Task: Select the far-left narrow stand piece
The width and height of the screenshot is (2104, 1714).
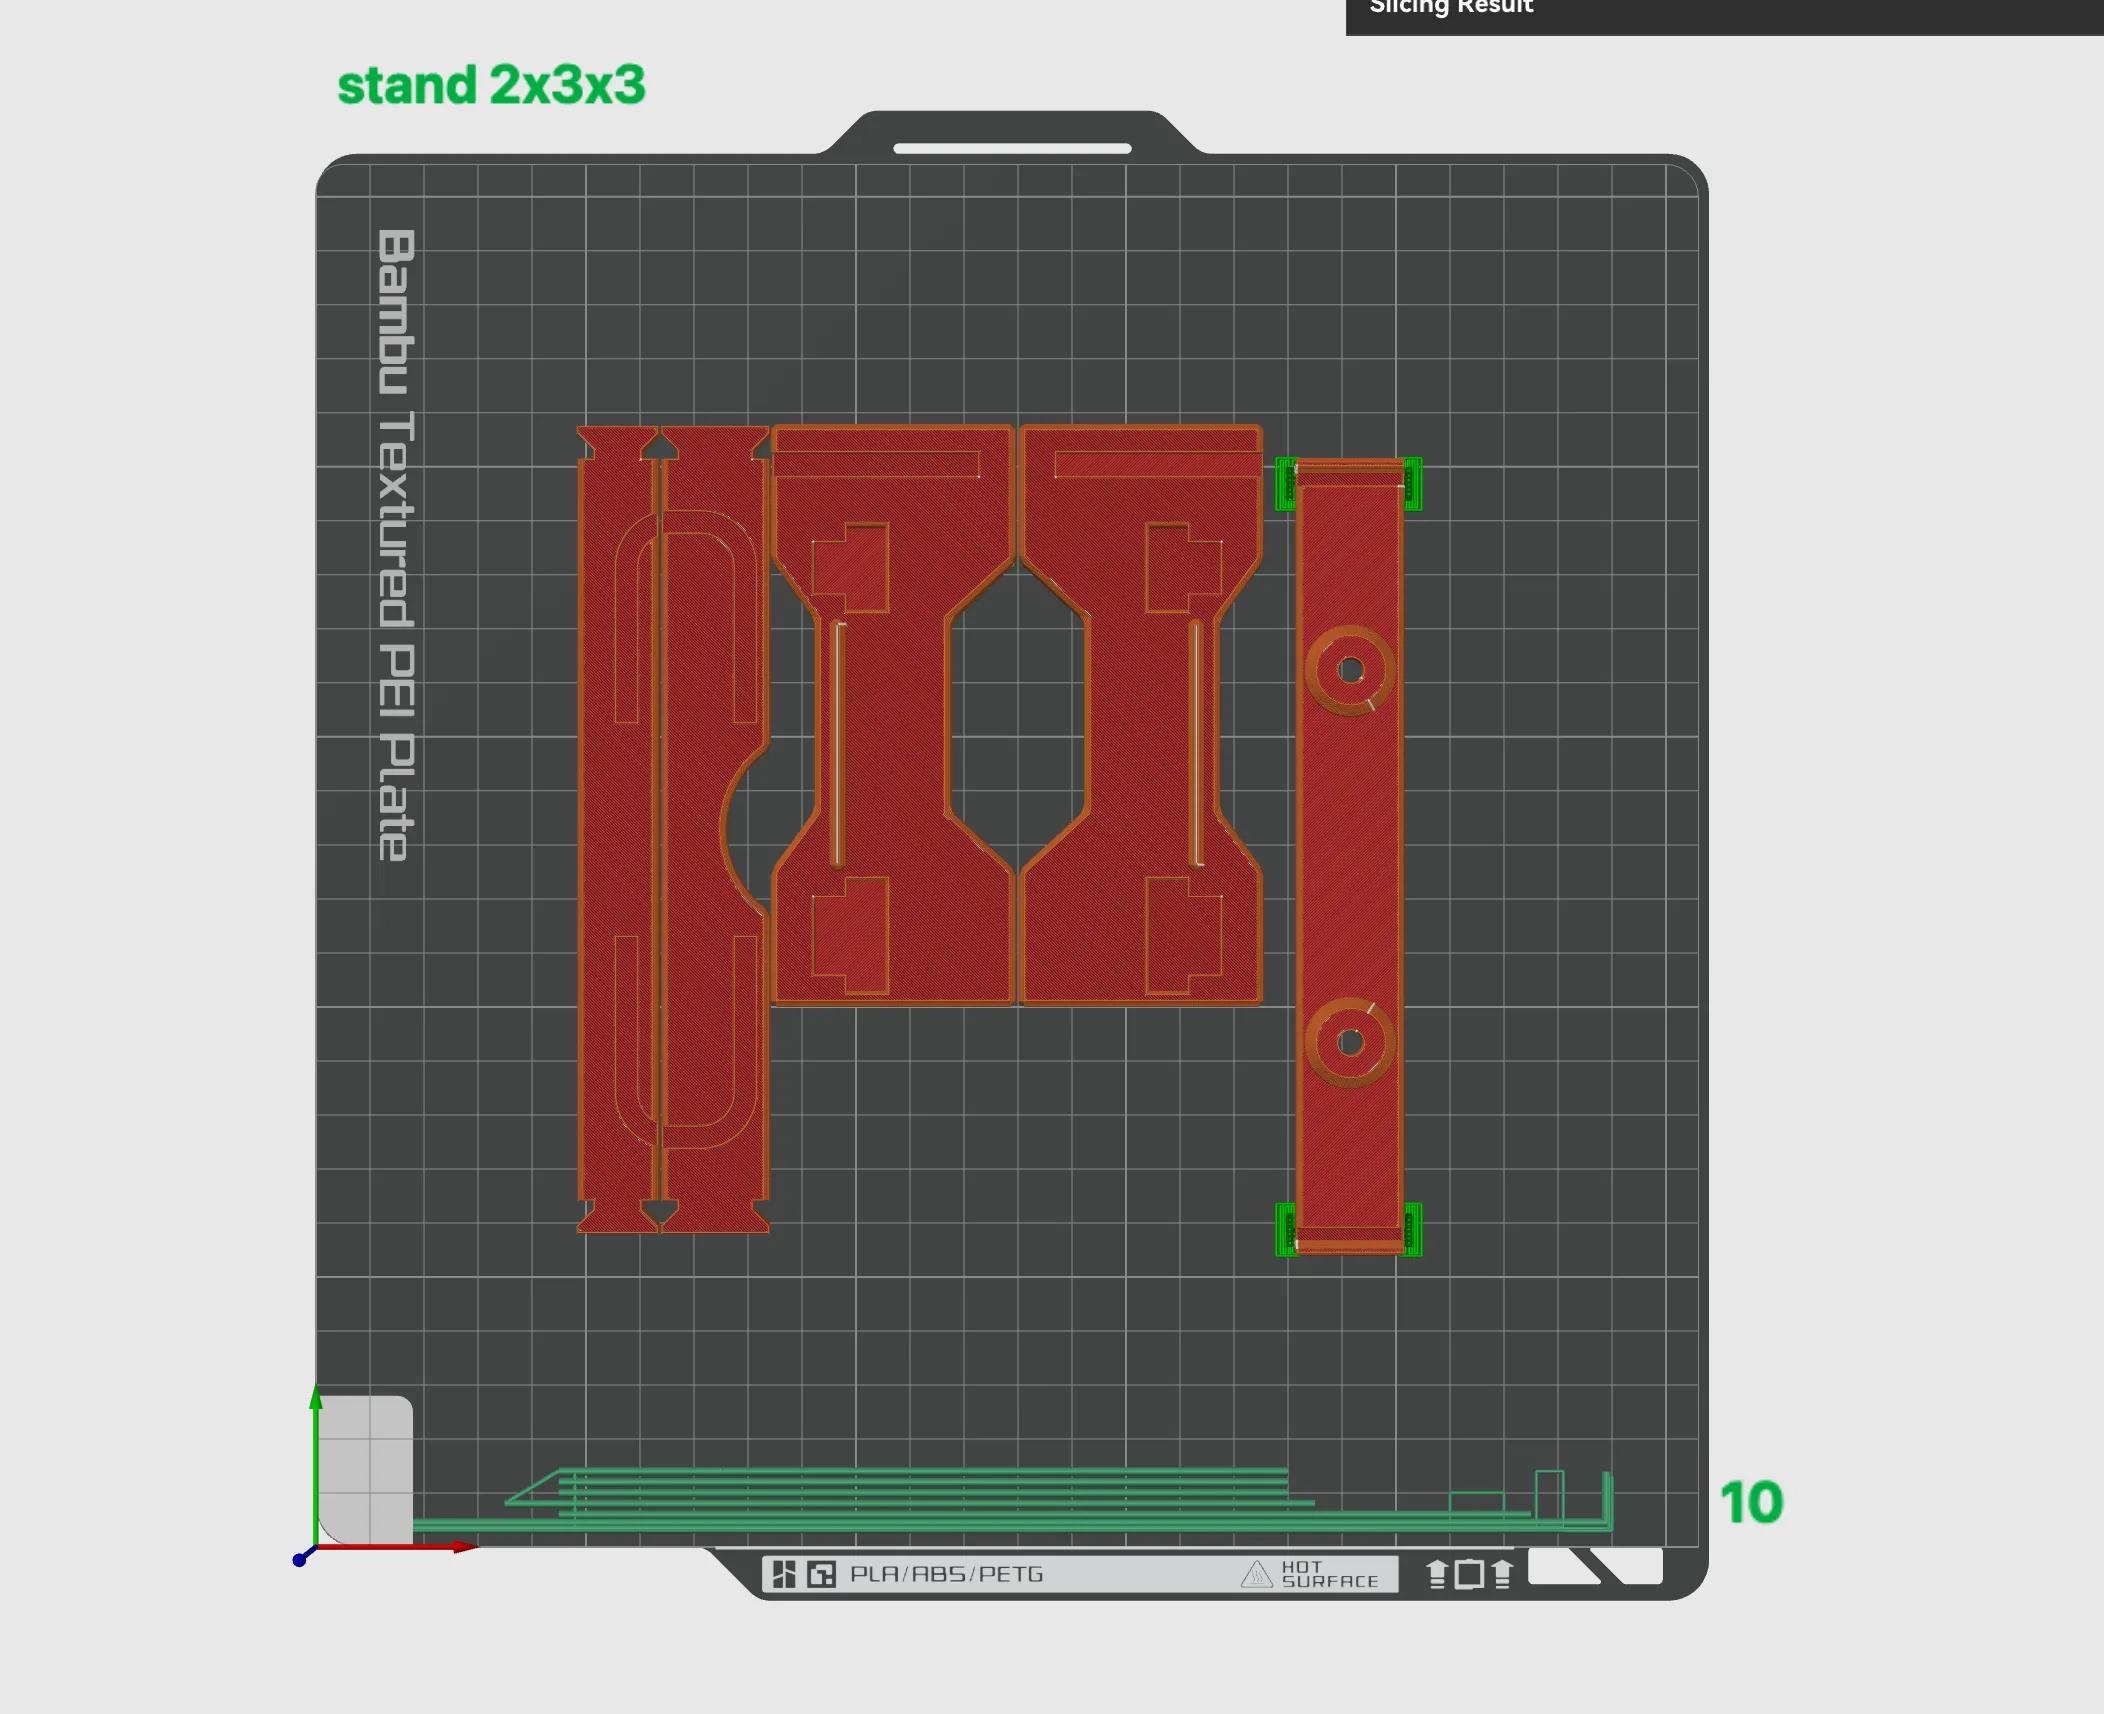Action: click(618, 828)
